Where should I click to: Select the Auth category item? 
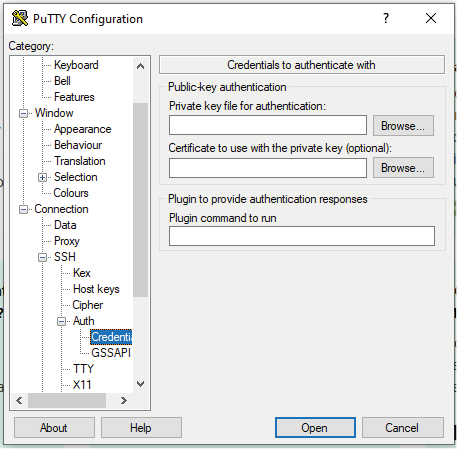click(84, 321)
